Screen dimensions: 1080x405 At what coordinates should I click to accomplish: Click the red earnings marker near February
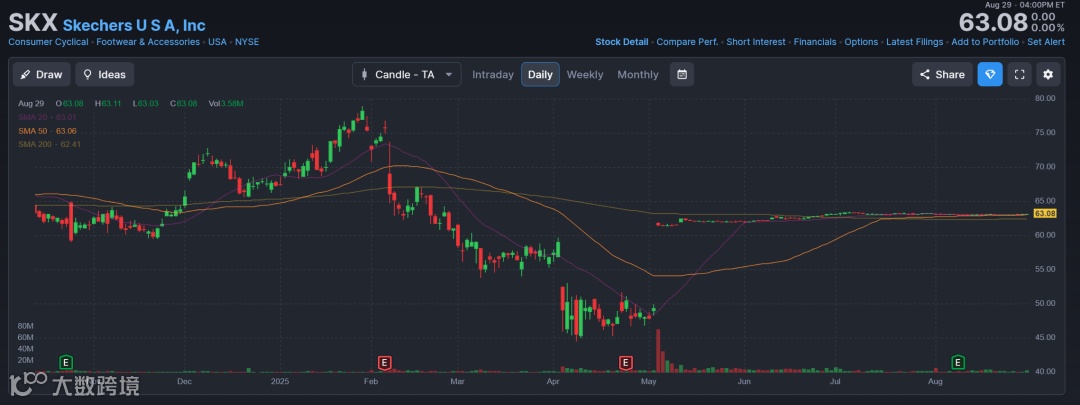click(x=384, y=362)
